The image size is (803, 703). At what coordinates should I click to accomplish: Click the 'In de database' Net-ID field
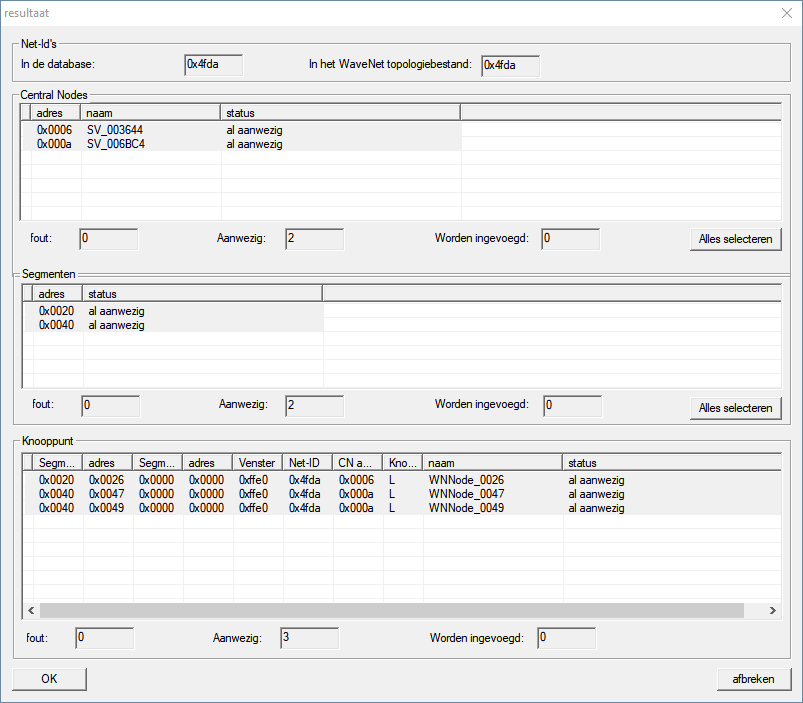pyautogui.click(x=213, y=66)
